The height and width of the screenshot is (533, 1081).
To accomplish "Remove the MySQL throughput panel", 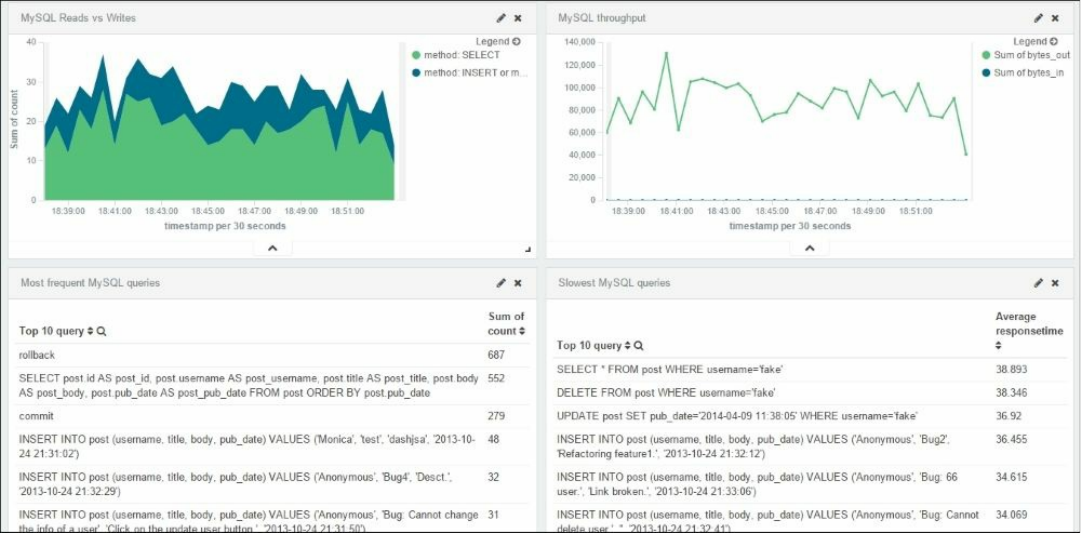I will (x=1055, y=19).
